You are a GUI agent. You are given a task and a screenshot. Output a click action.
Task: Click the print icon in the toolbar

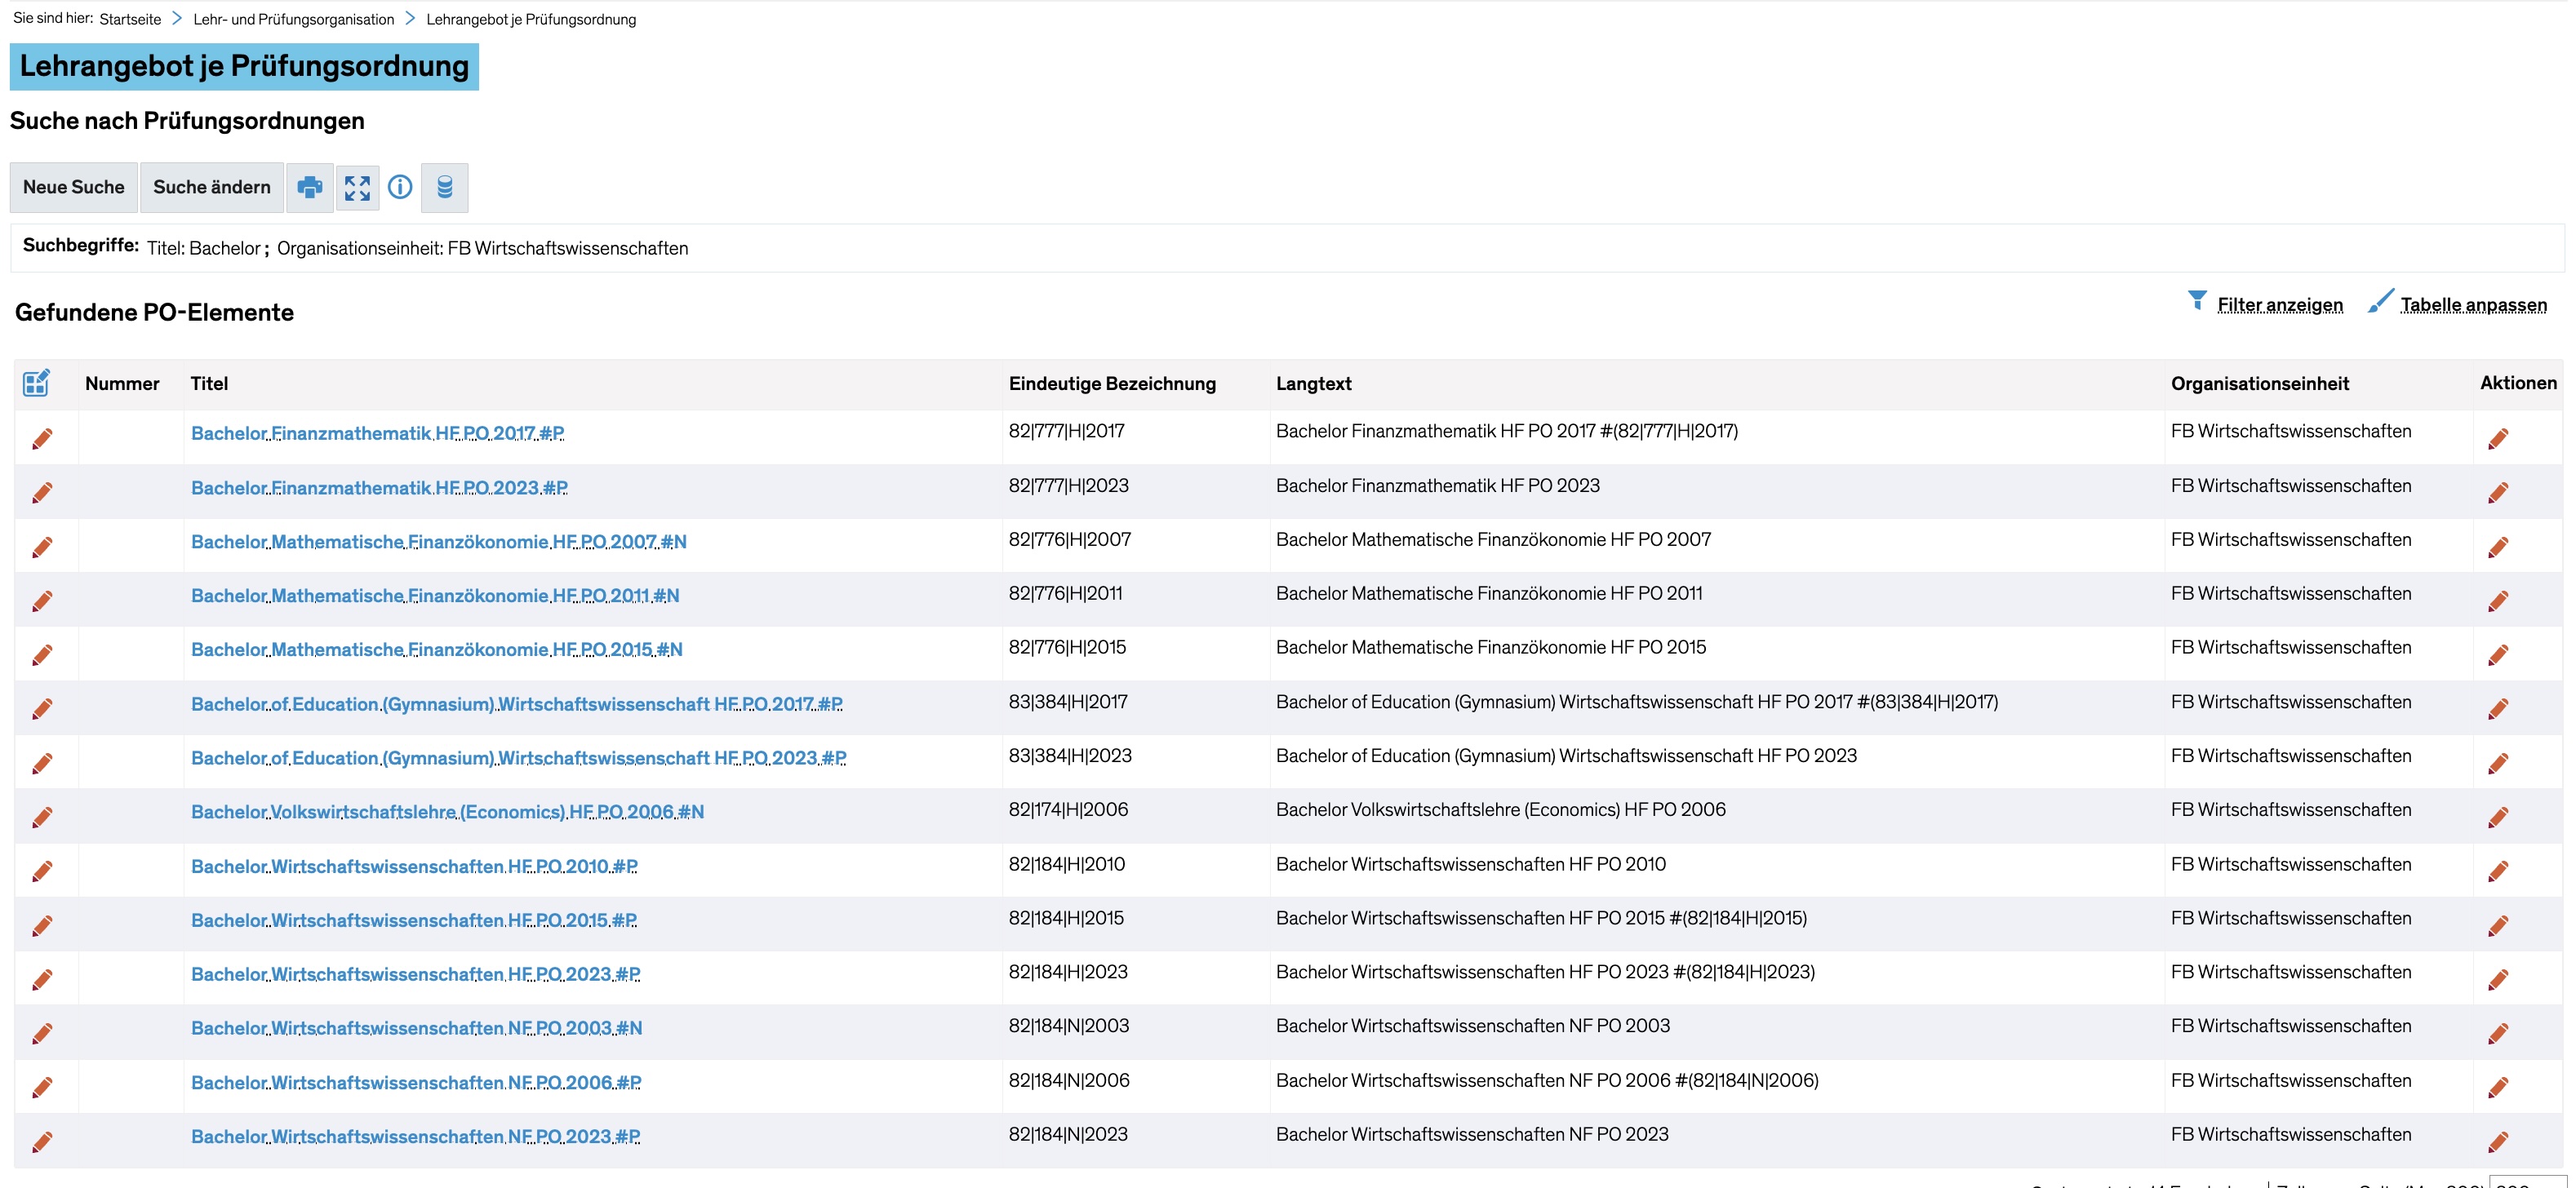pos(310,187)
